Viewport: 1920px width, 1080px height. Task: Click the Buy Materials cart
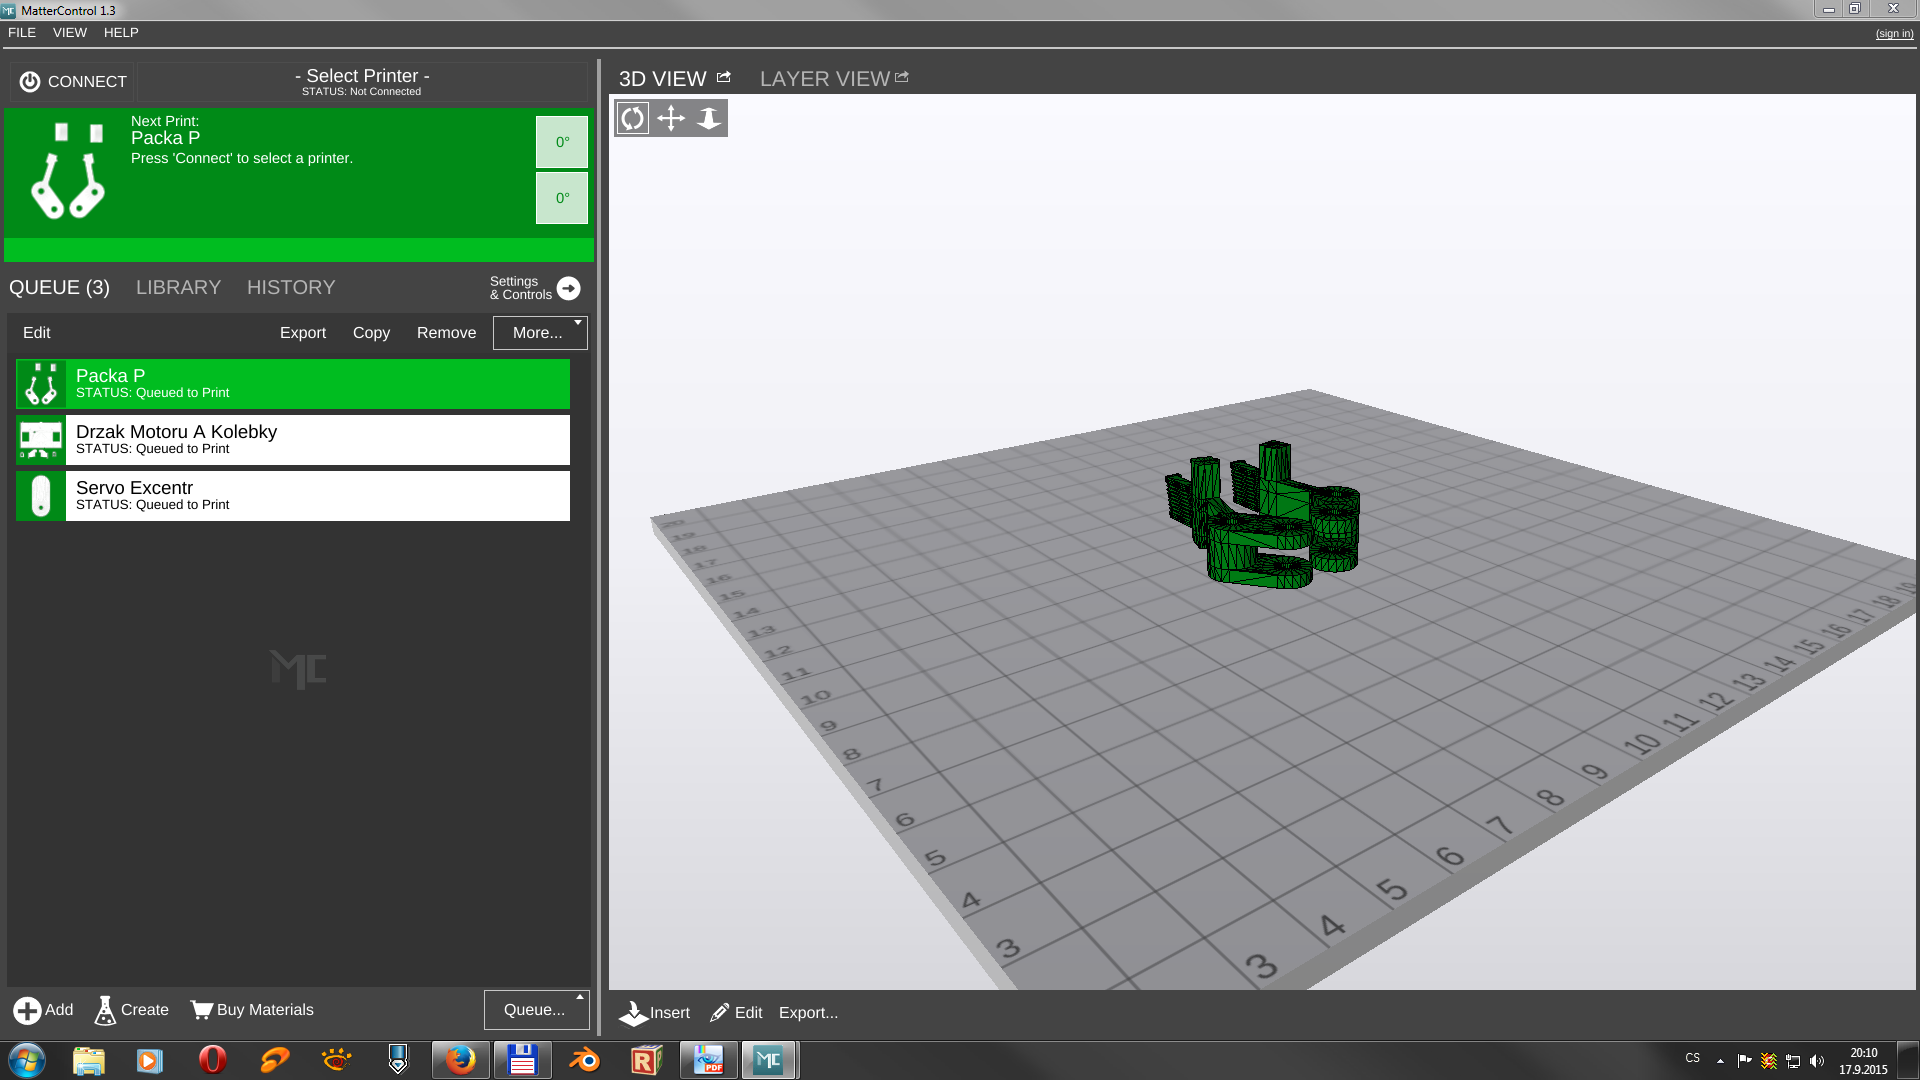202,1010
